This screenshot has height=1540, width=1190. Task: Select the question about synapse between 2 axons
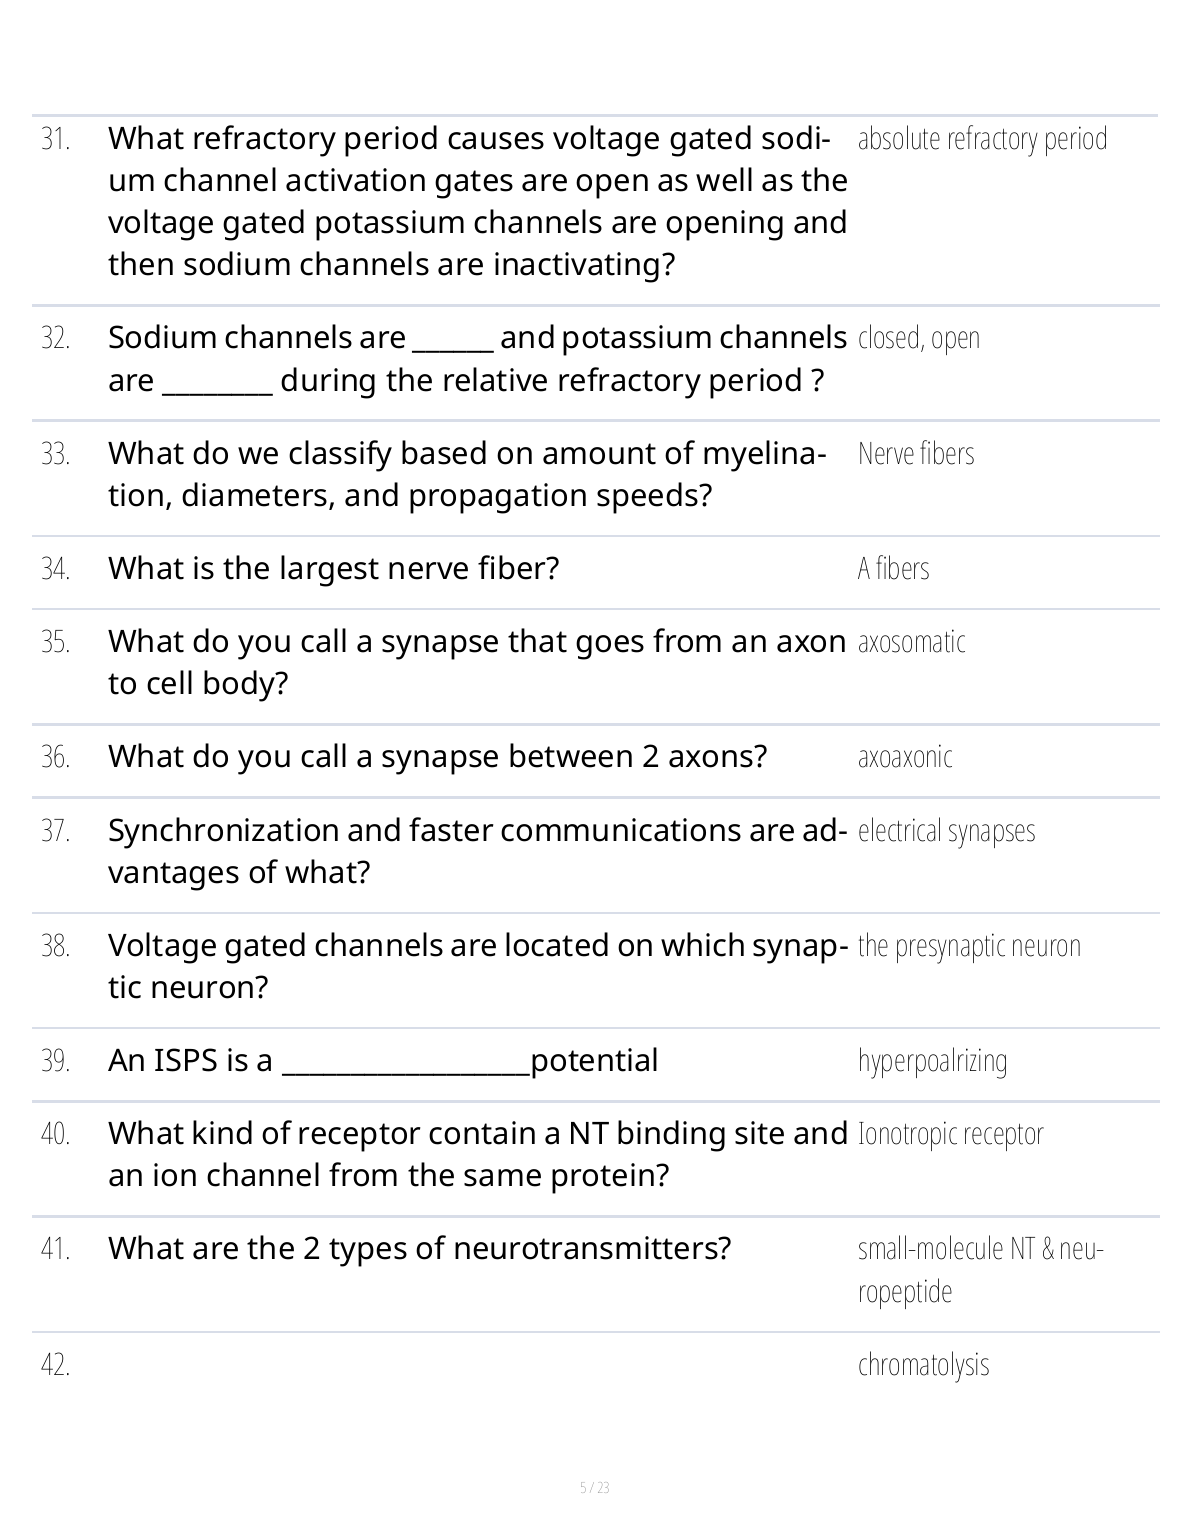[437, 757]
